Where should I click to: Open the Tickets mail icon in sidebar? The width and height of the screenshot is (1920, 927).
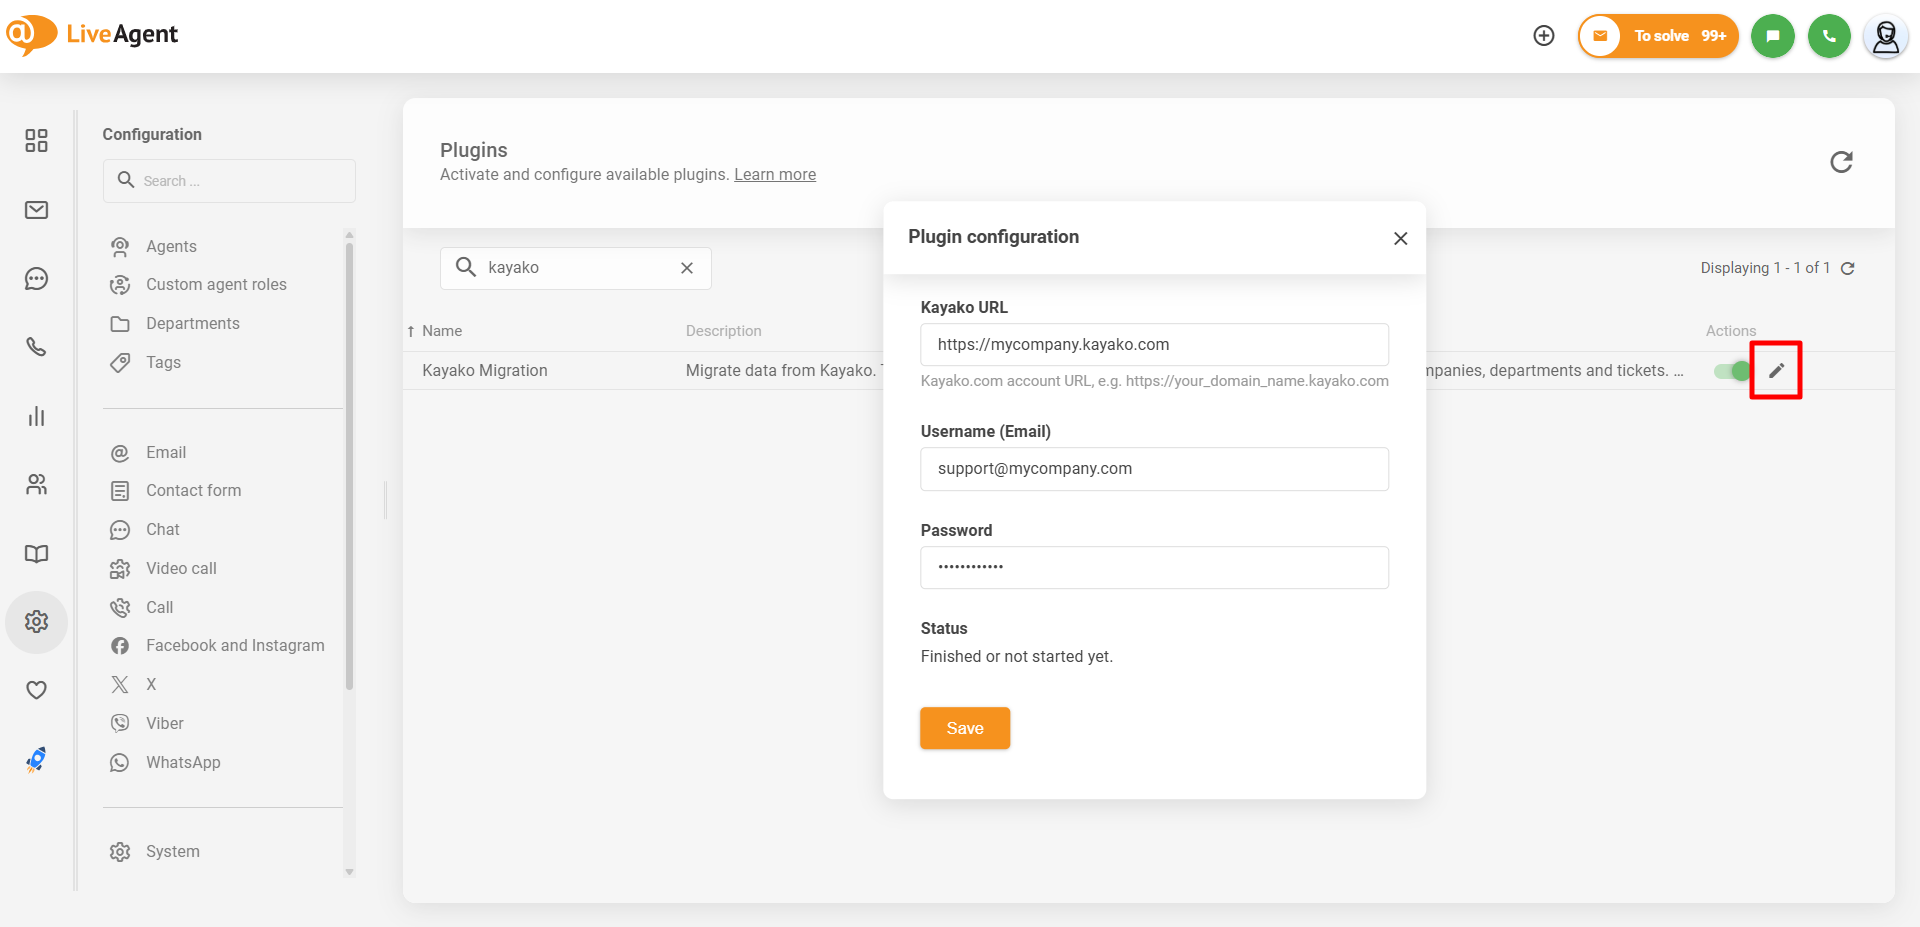tap(37, 210)
